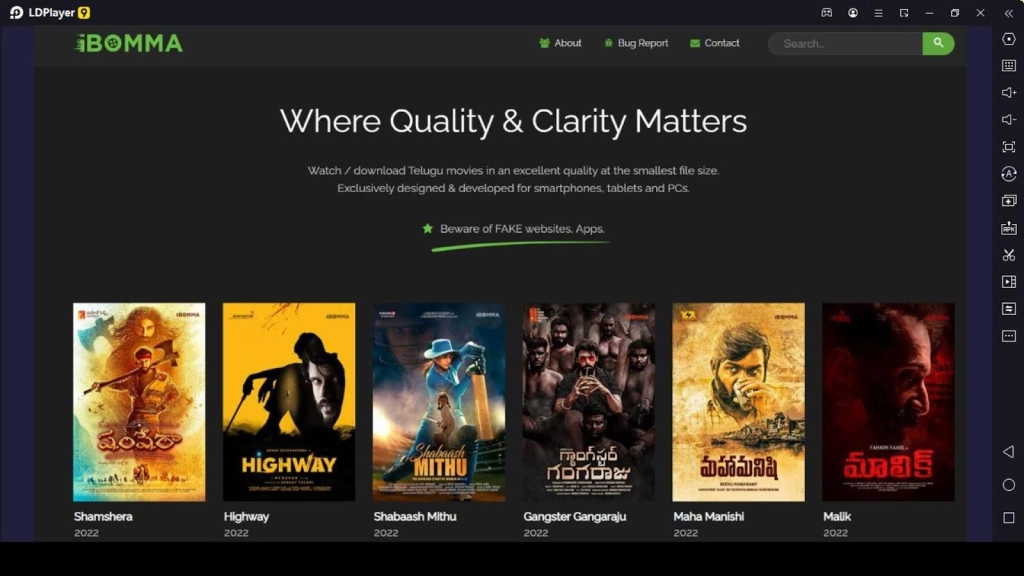Open LDPlayer gamepad icon in title bar
Screen dimensions: 1024x576
coord(827,12)
